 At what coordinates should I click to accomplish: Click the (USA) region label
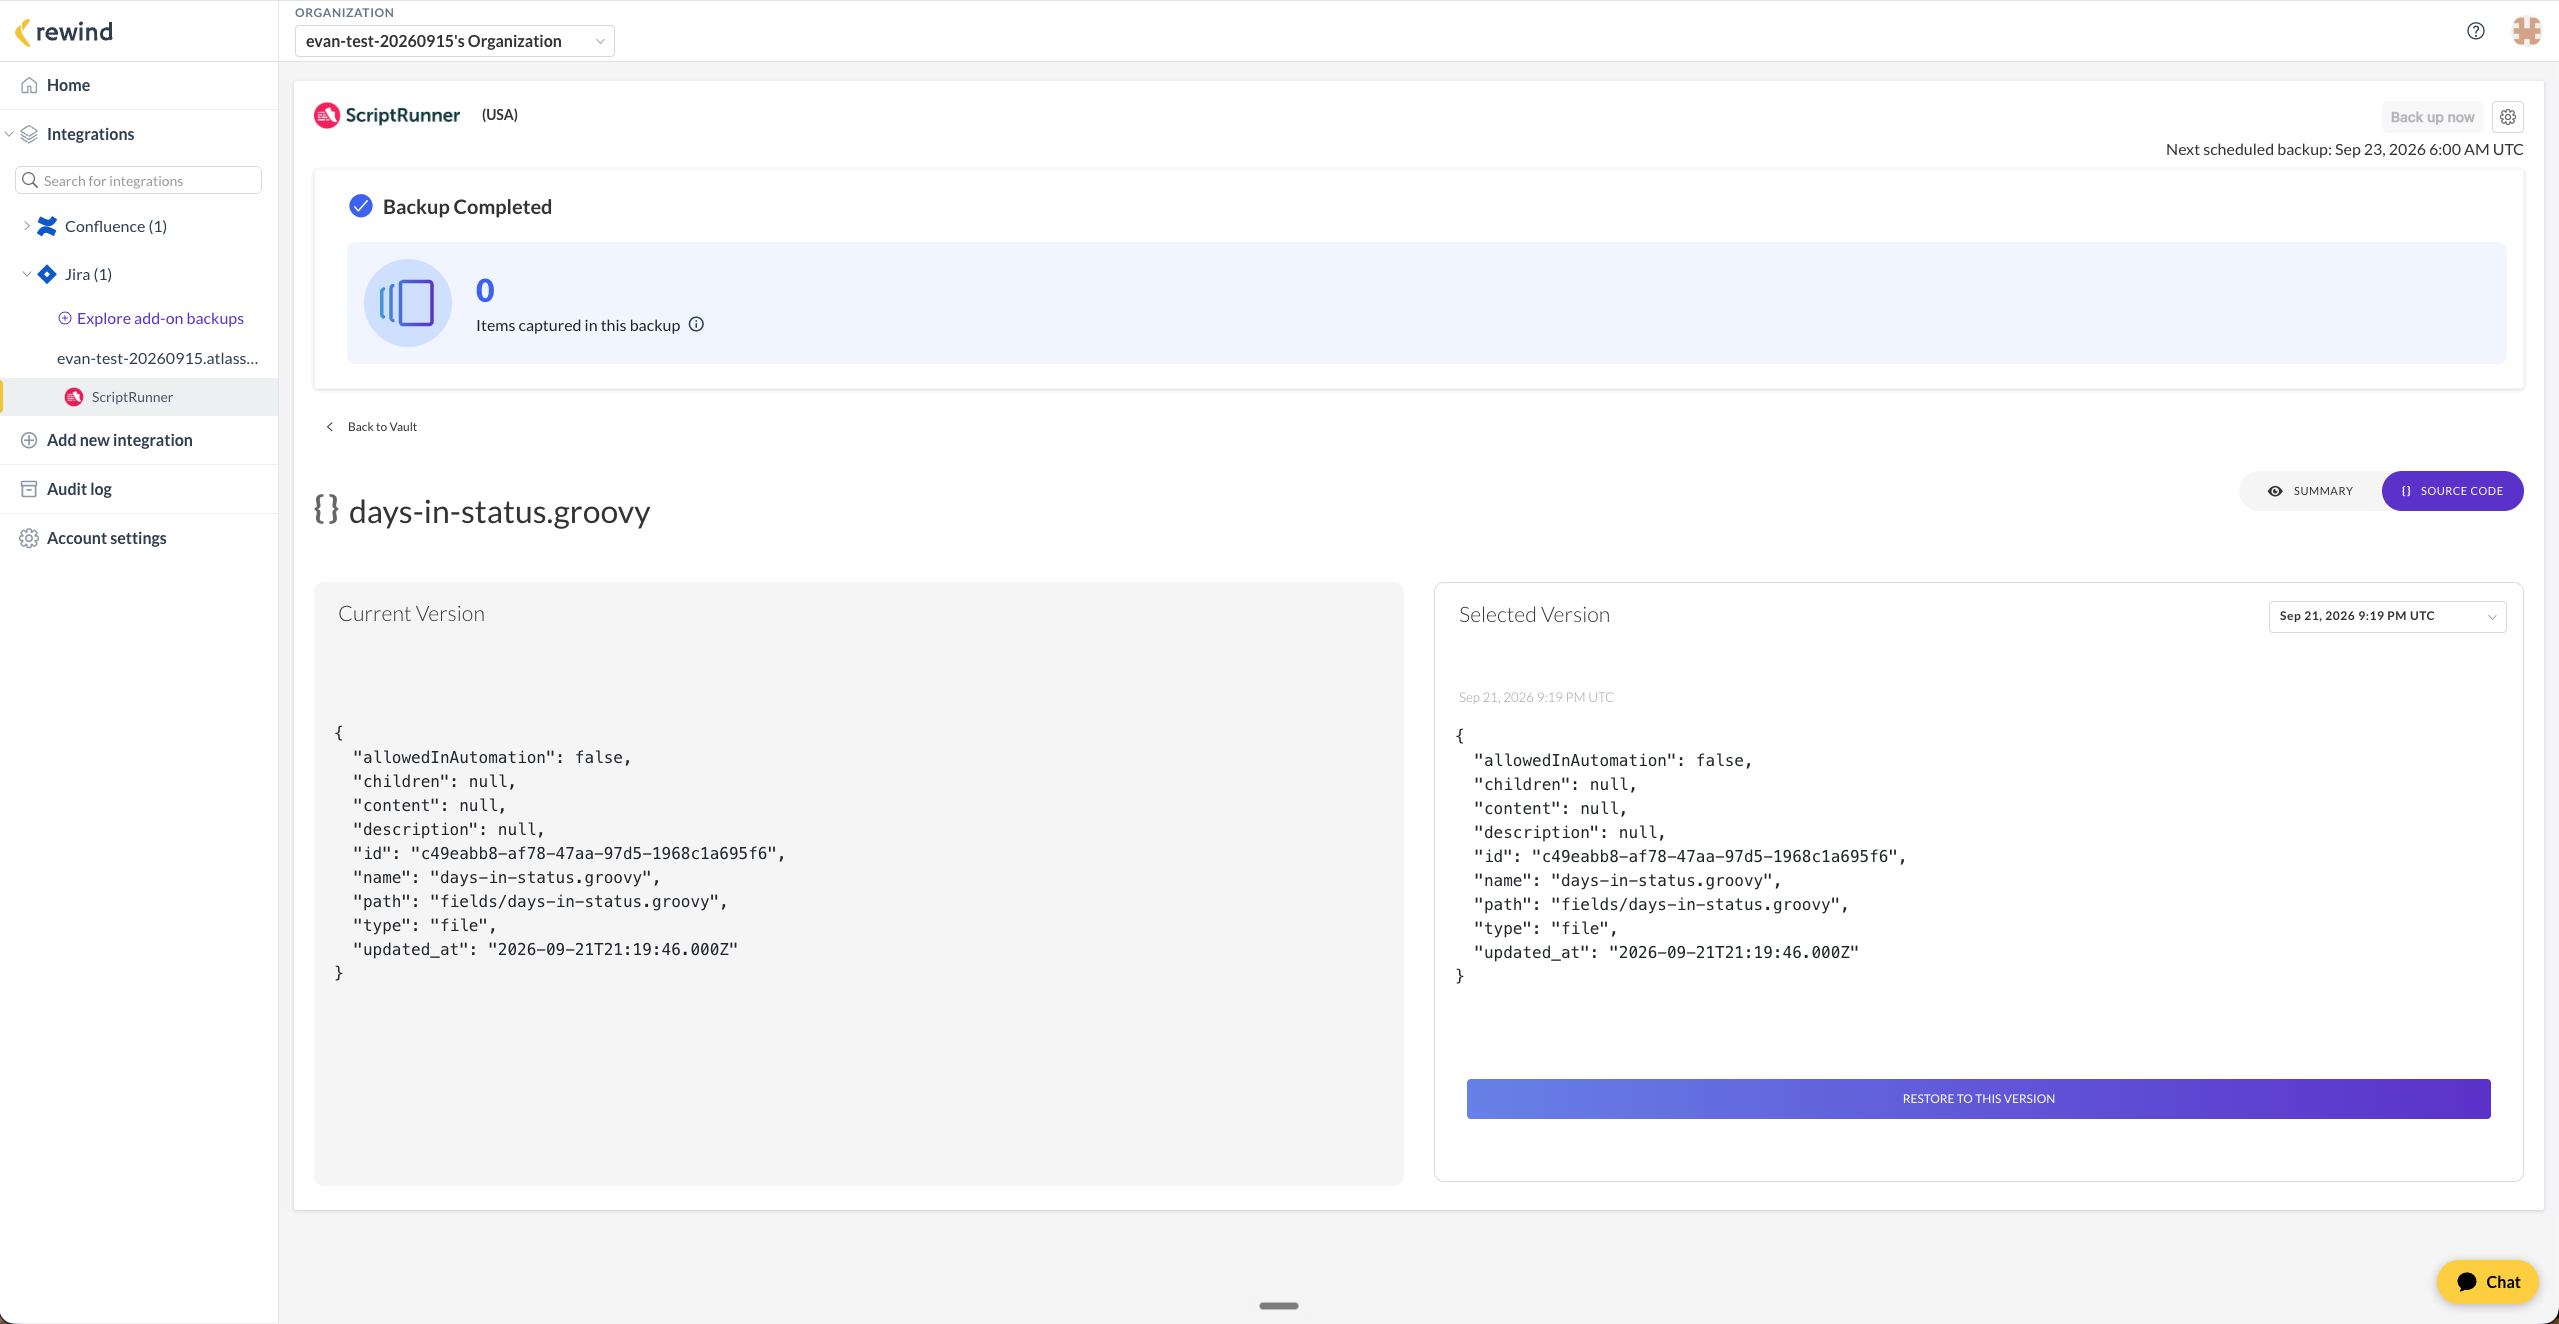[x=500, y=115]
